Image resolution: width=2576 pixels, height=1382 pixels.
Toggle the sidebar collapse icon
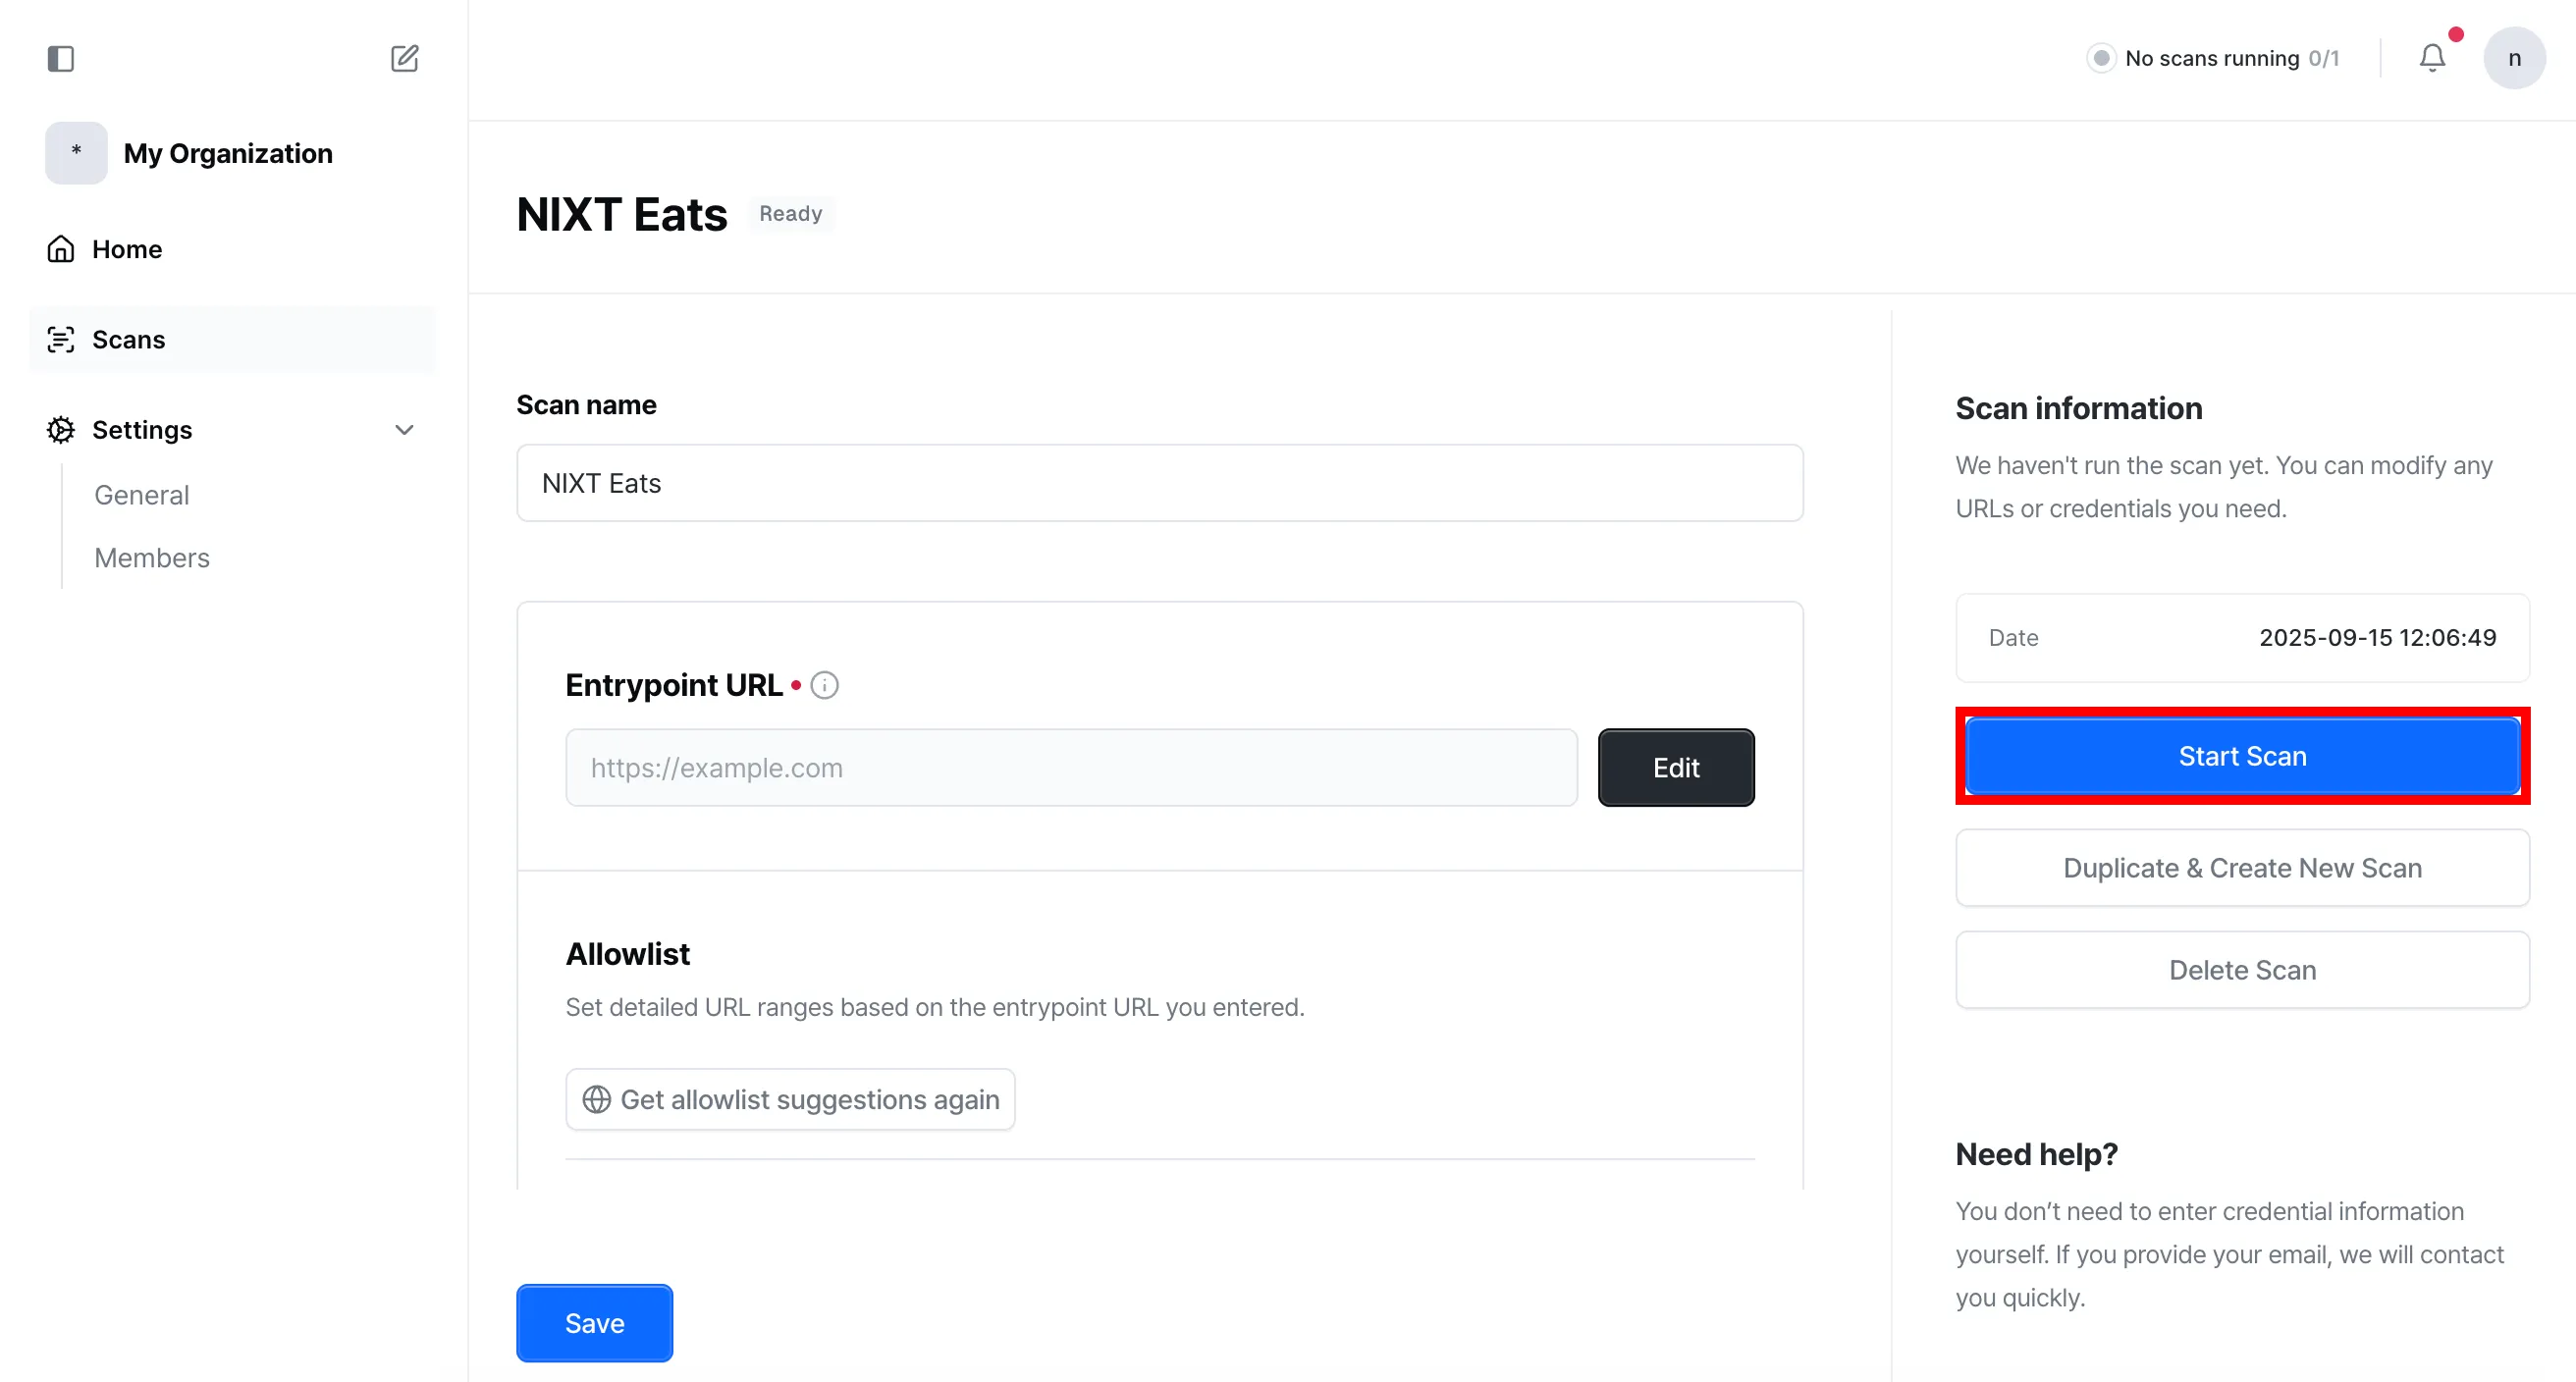(61, 59)
